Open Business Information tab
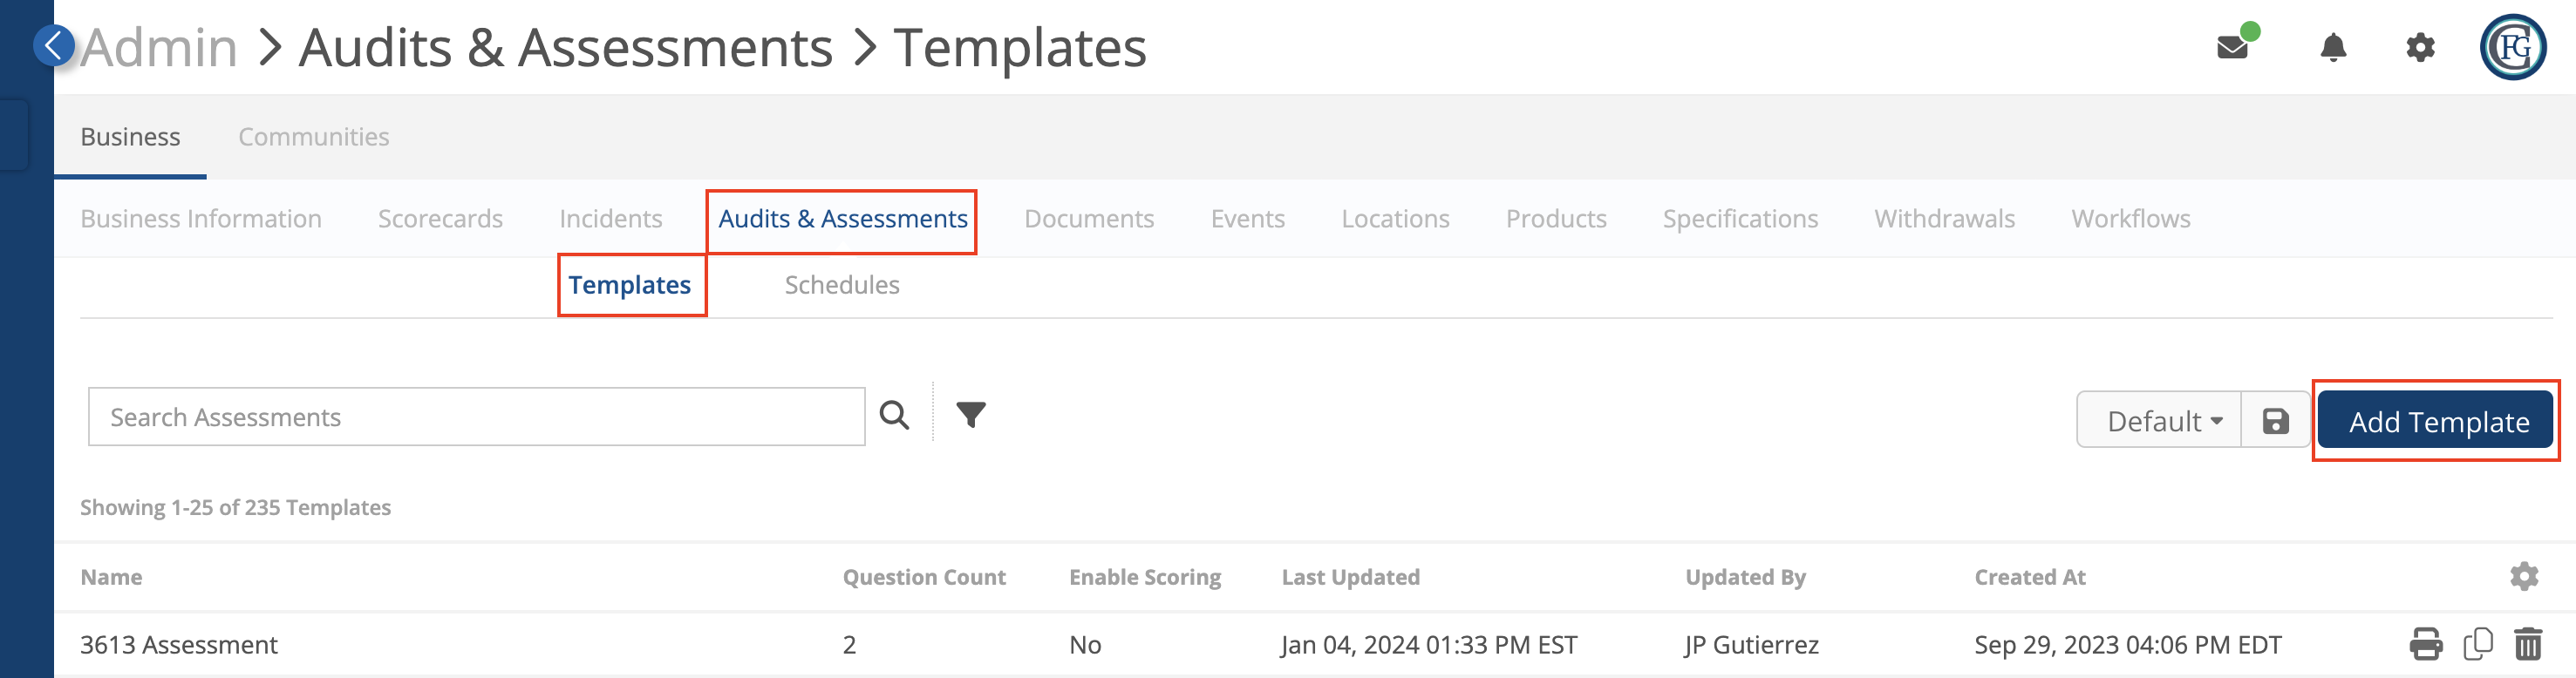Viewport: 2576px width, 678px height. click(x=201, y=219)
